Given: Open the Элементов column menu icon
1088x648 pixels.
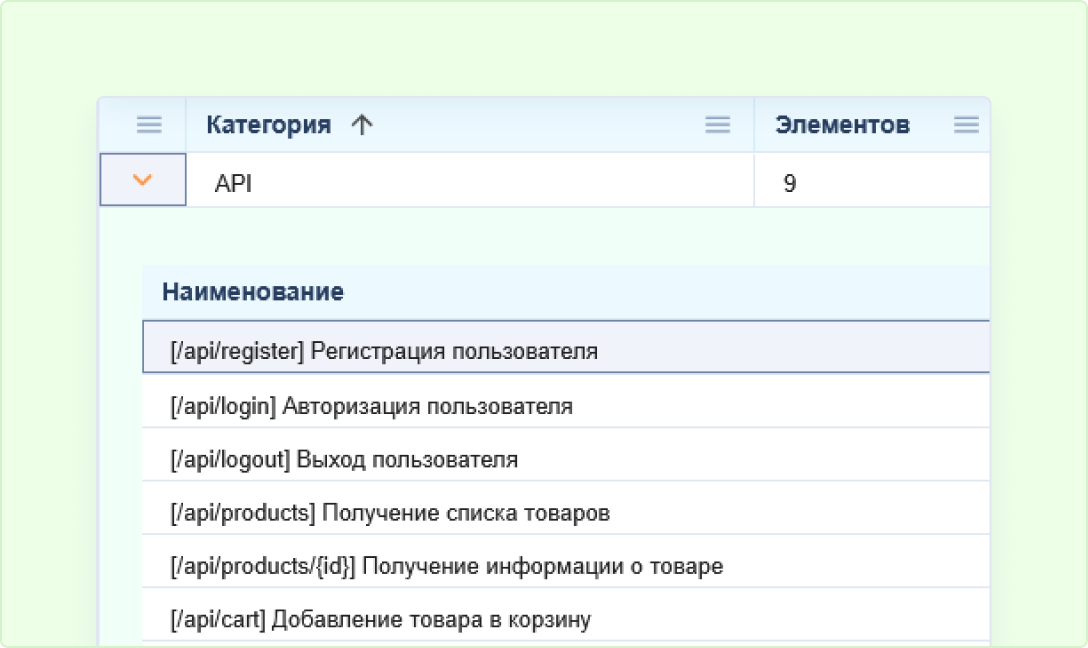Looking at the screenshot, I should [965, 125].
